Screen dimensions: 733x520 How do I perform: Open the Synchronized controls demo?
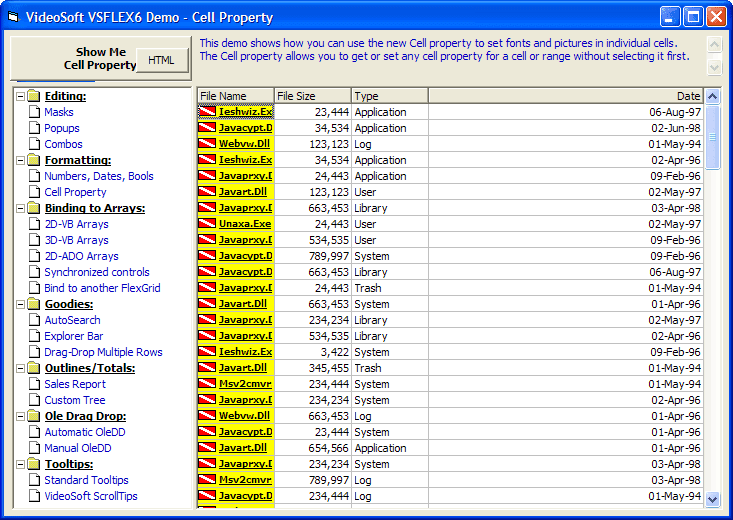(97, 272)
